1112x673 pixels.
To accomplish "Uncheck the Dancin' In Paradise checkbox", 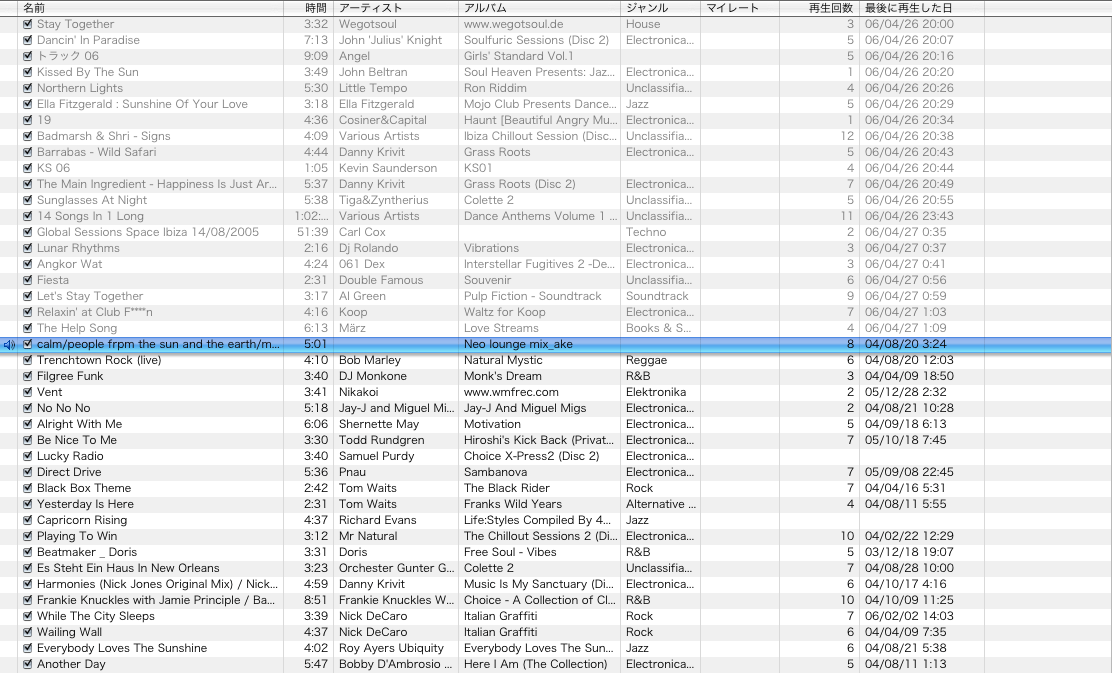I will tap(28, 40).
